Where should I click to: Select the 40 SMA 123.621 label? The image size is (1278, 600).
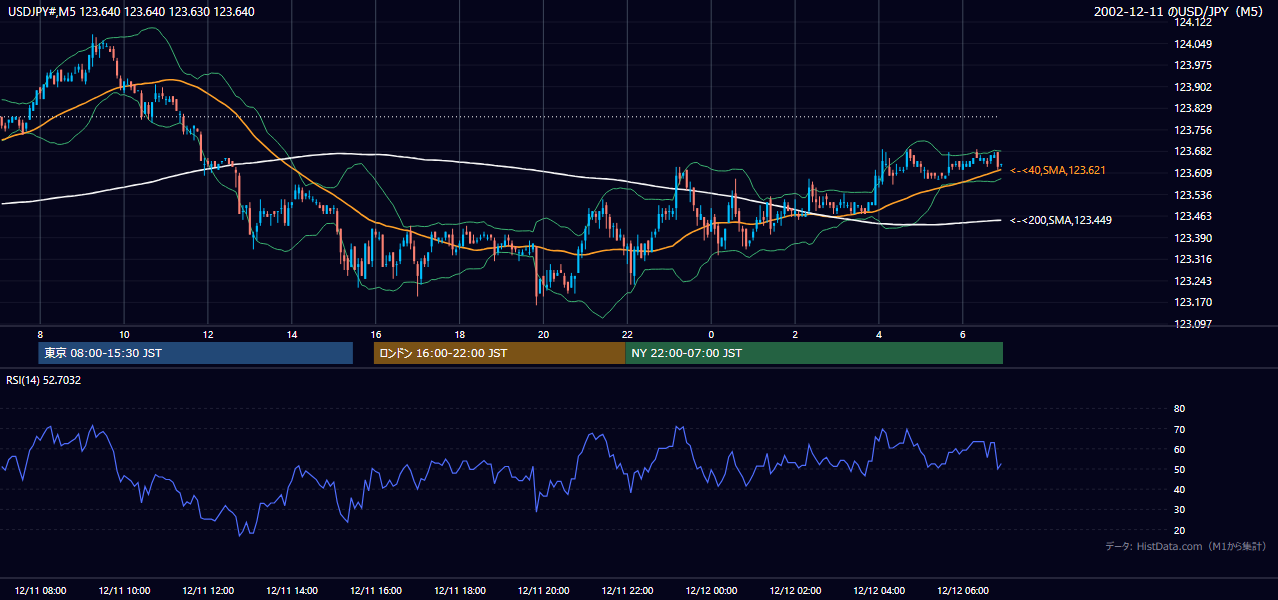click(x=1058, y=171)
